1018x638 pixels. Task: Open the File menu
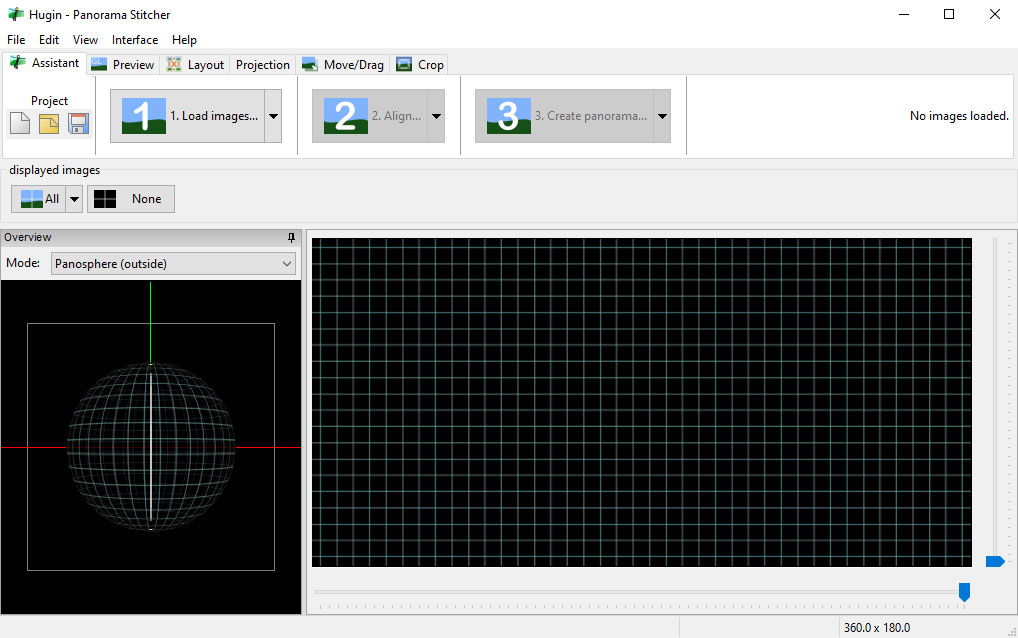tap(16, 40)
